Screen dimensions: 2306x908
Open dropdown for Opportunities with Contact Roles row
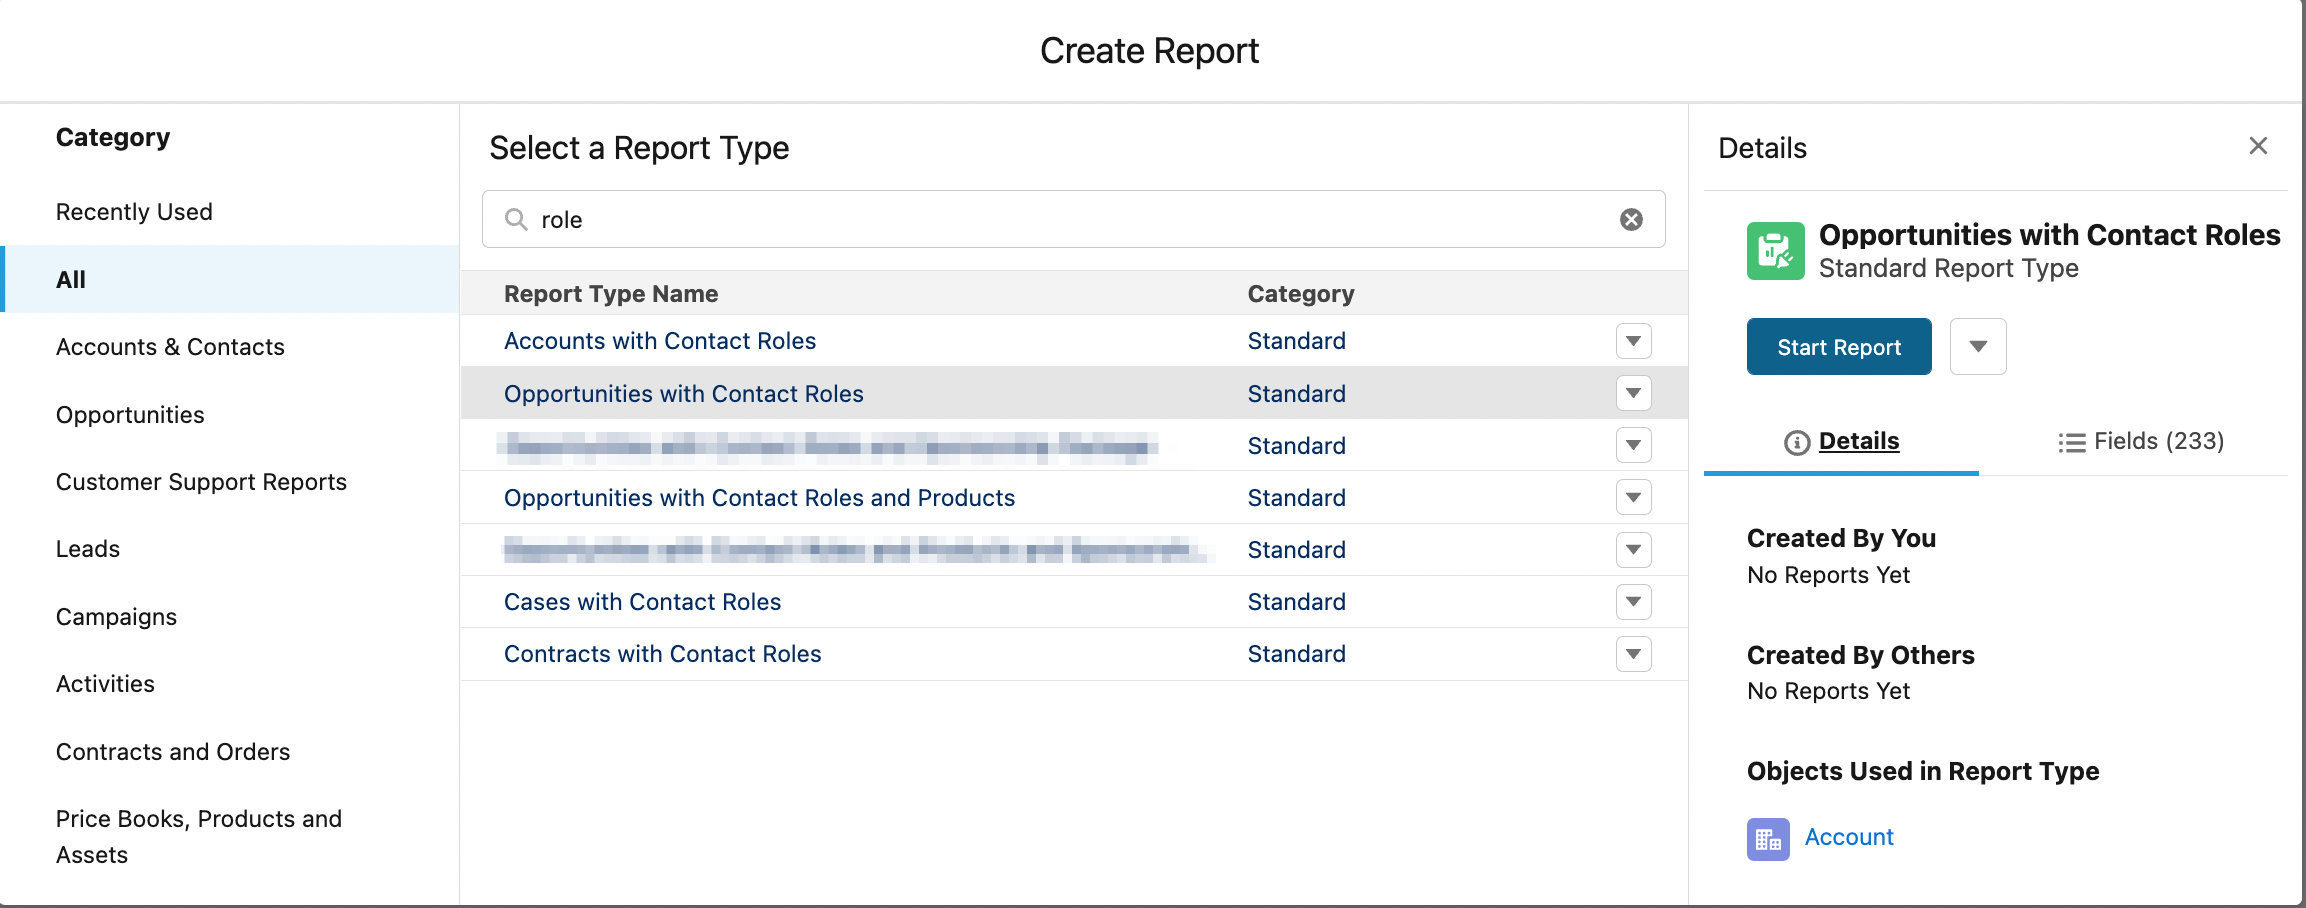click(1633, 393)
